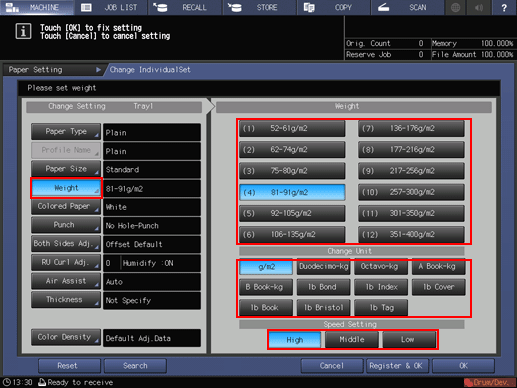This screenshot has height=388, width=517.
Task: Click Register & OK
Action: click(x=397, y=366)
